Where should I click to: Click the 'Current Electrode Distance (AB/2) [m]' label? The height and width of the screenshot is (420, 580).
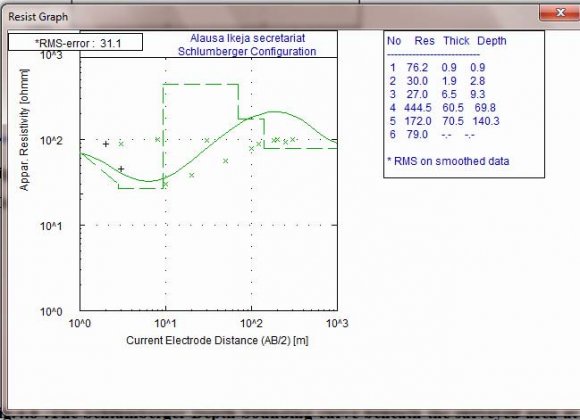217,340
